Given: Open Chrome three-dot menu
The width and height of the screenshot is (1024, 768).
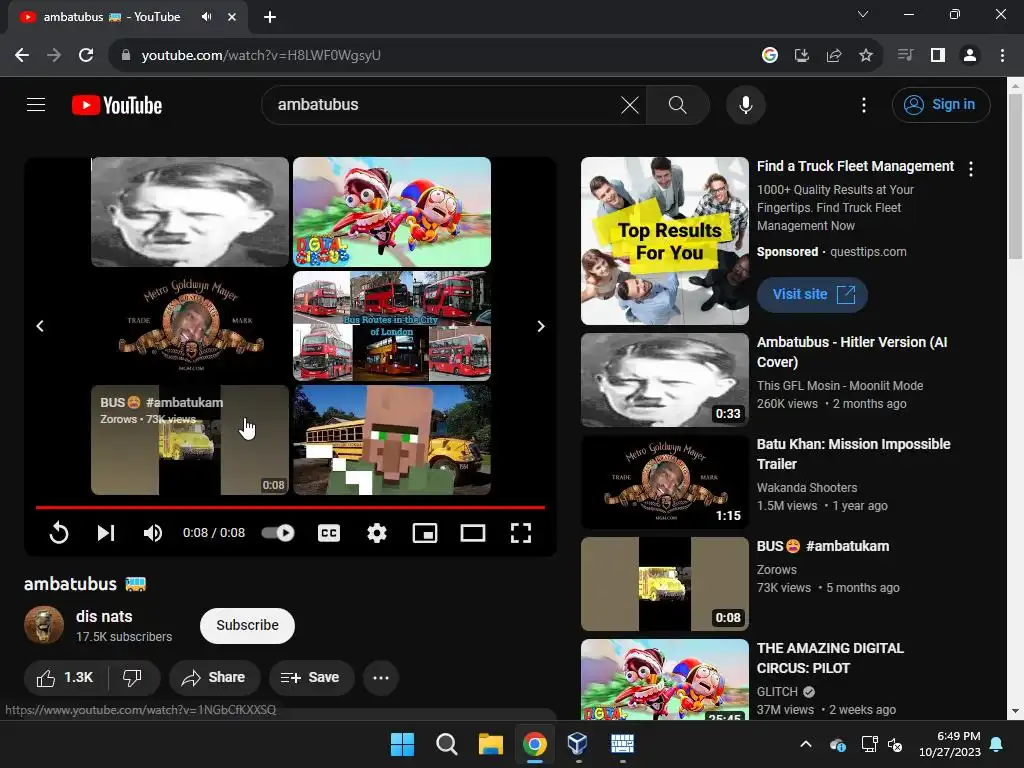Looking at the screenshot, I should click(1002, 56).
